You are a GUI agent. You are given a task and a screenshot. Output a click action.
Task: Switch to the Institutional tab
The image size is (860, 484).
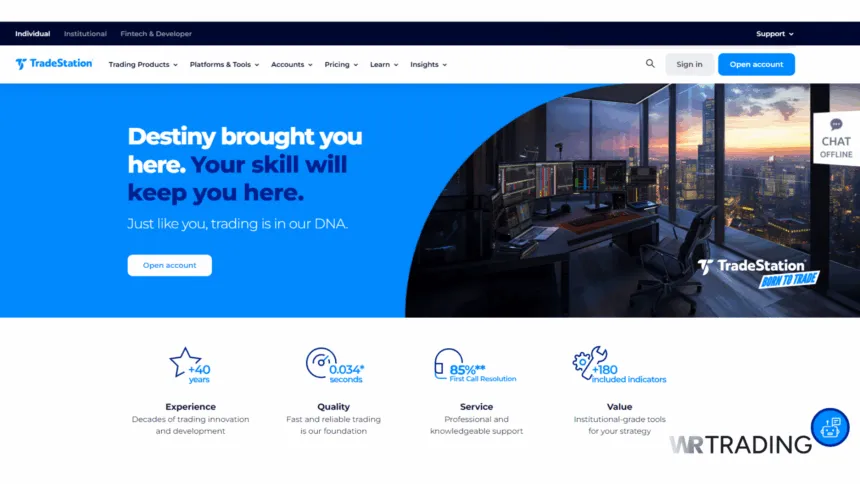point(85,34)
